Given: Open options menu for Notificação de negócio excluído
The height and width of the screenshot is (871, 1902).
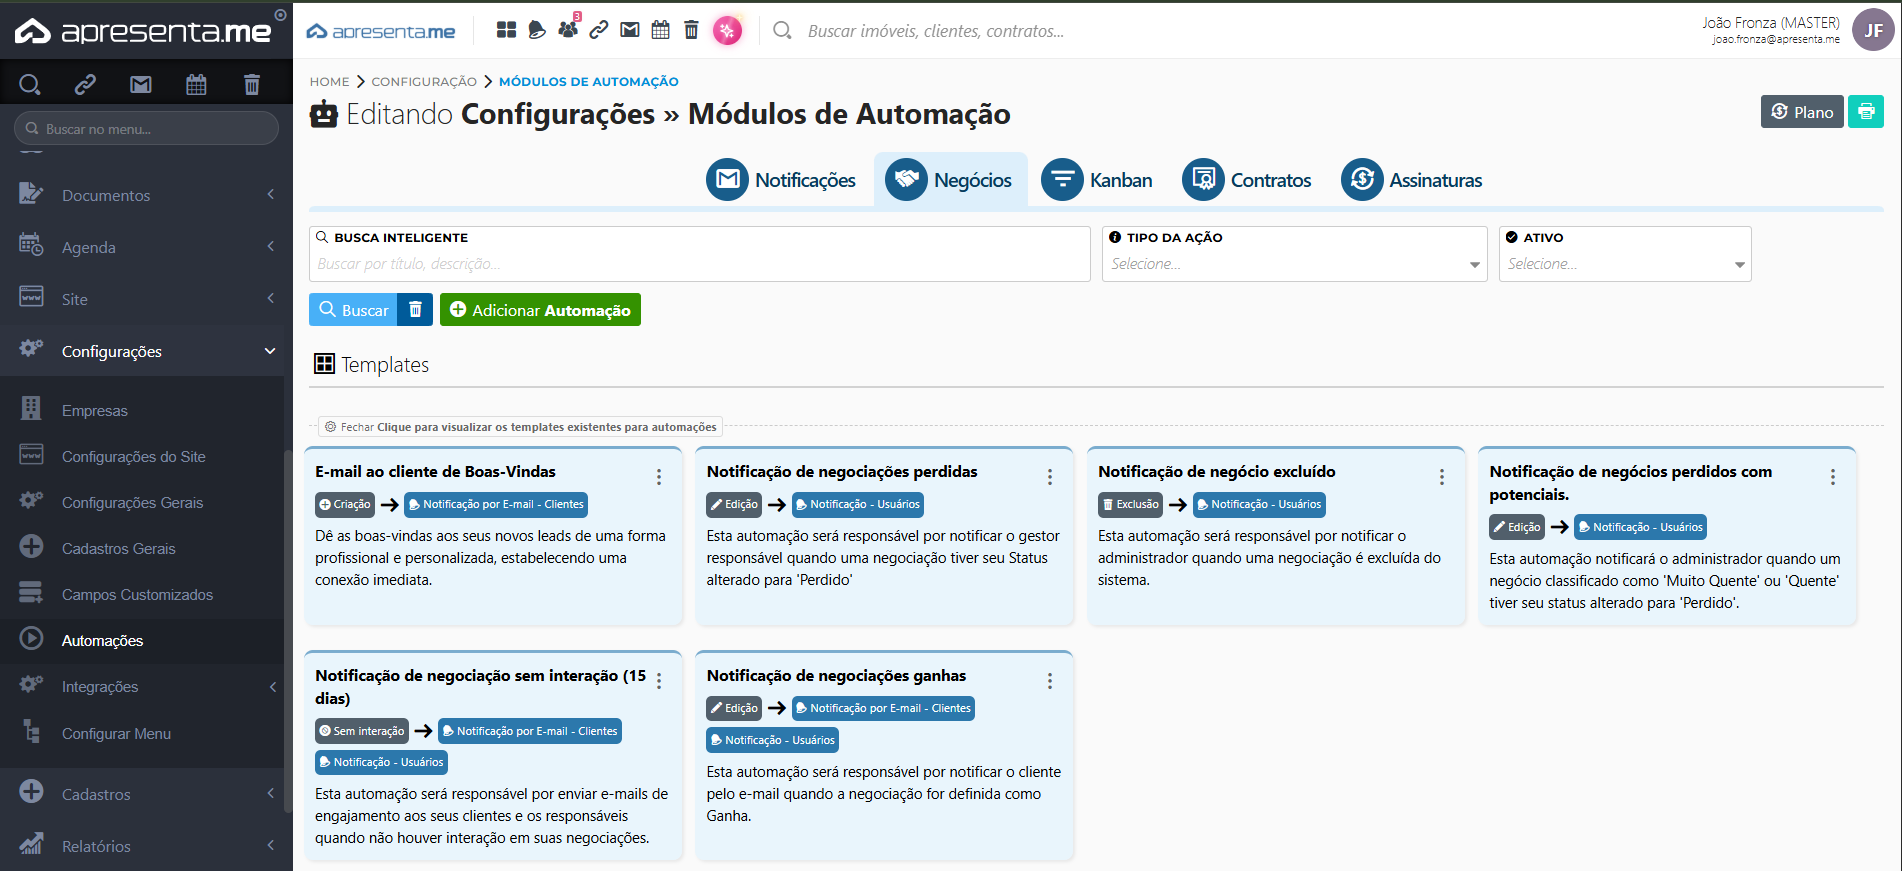Looking at the screenshot, I should [x=1442, y=477].
